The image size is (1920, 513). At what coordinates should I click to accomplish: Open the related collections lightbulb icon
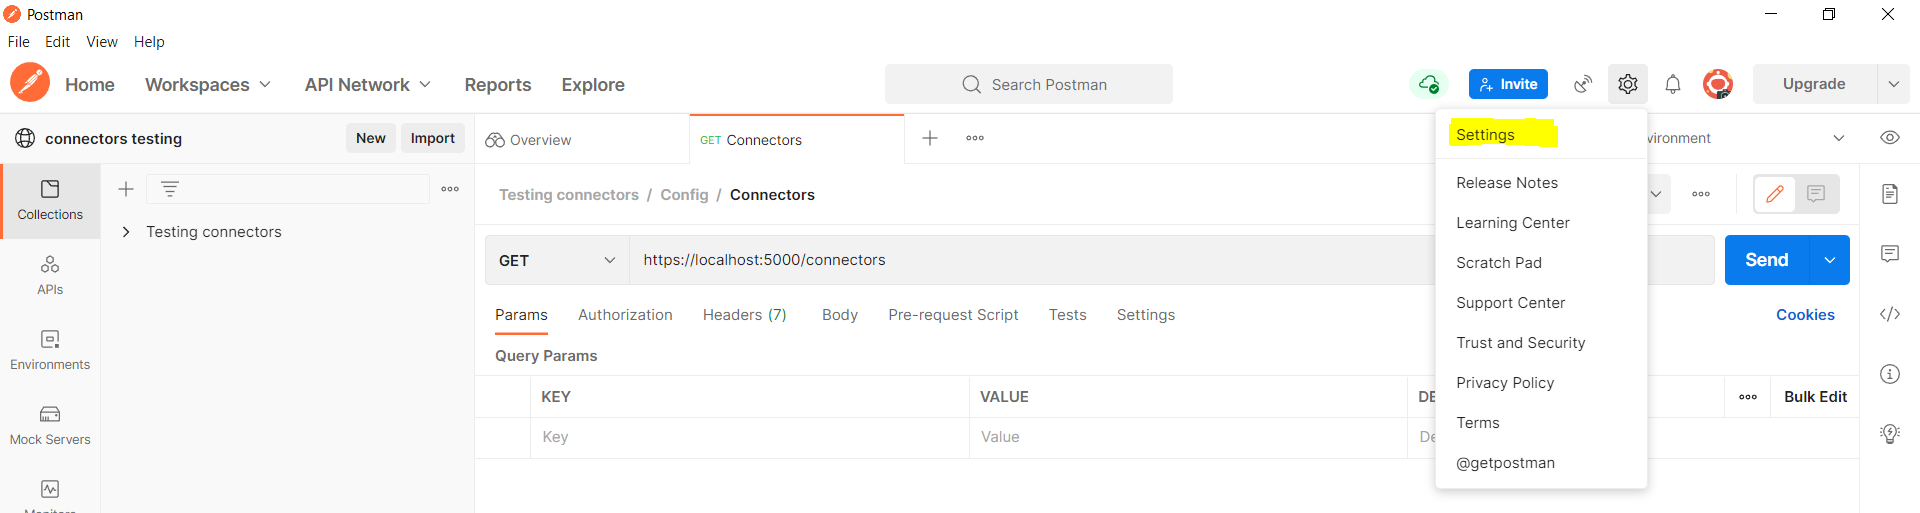(x=1890, y=434)
